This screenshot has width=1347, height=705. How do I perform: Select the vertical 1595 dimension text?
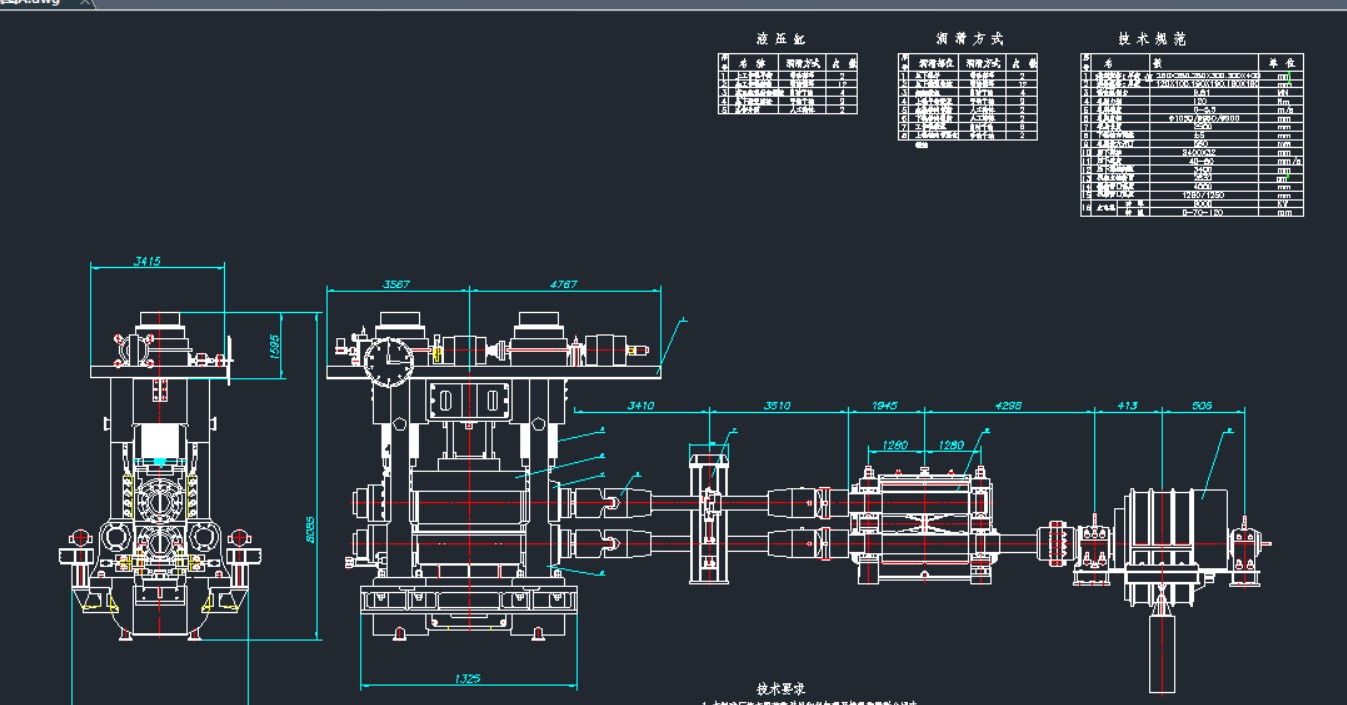point(274,346)
